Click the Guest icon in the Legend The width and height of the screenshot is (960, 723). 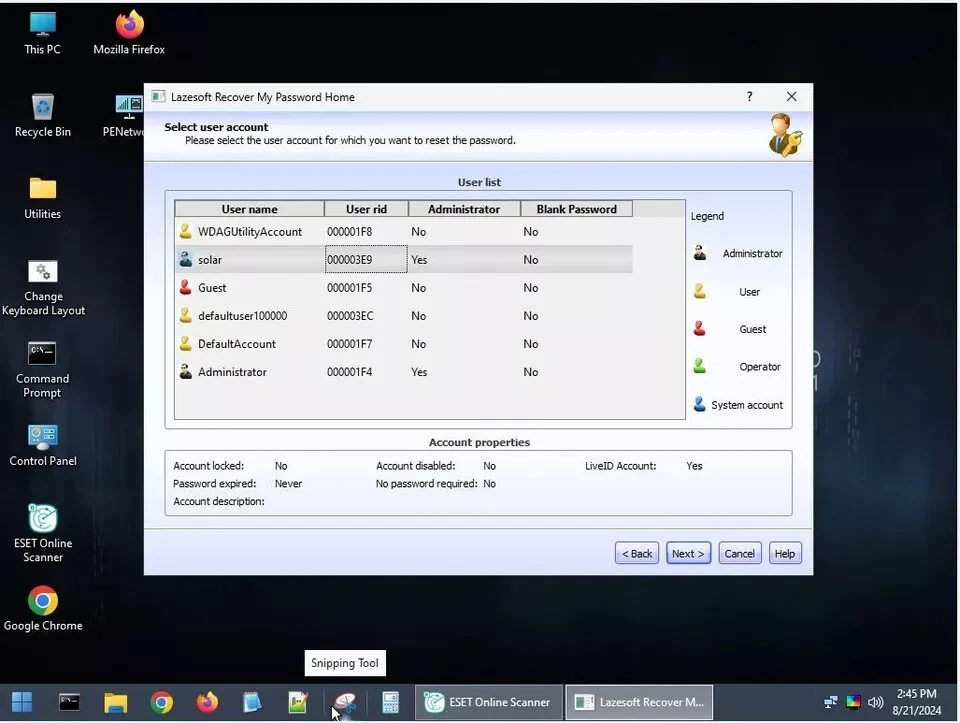pyautogui.click(x=700, y=329)
